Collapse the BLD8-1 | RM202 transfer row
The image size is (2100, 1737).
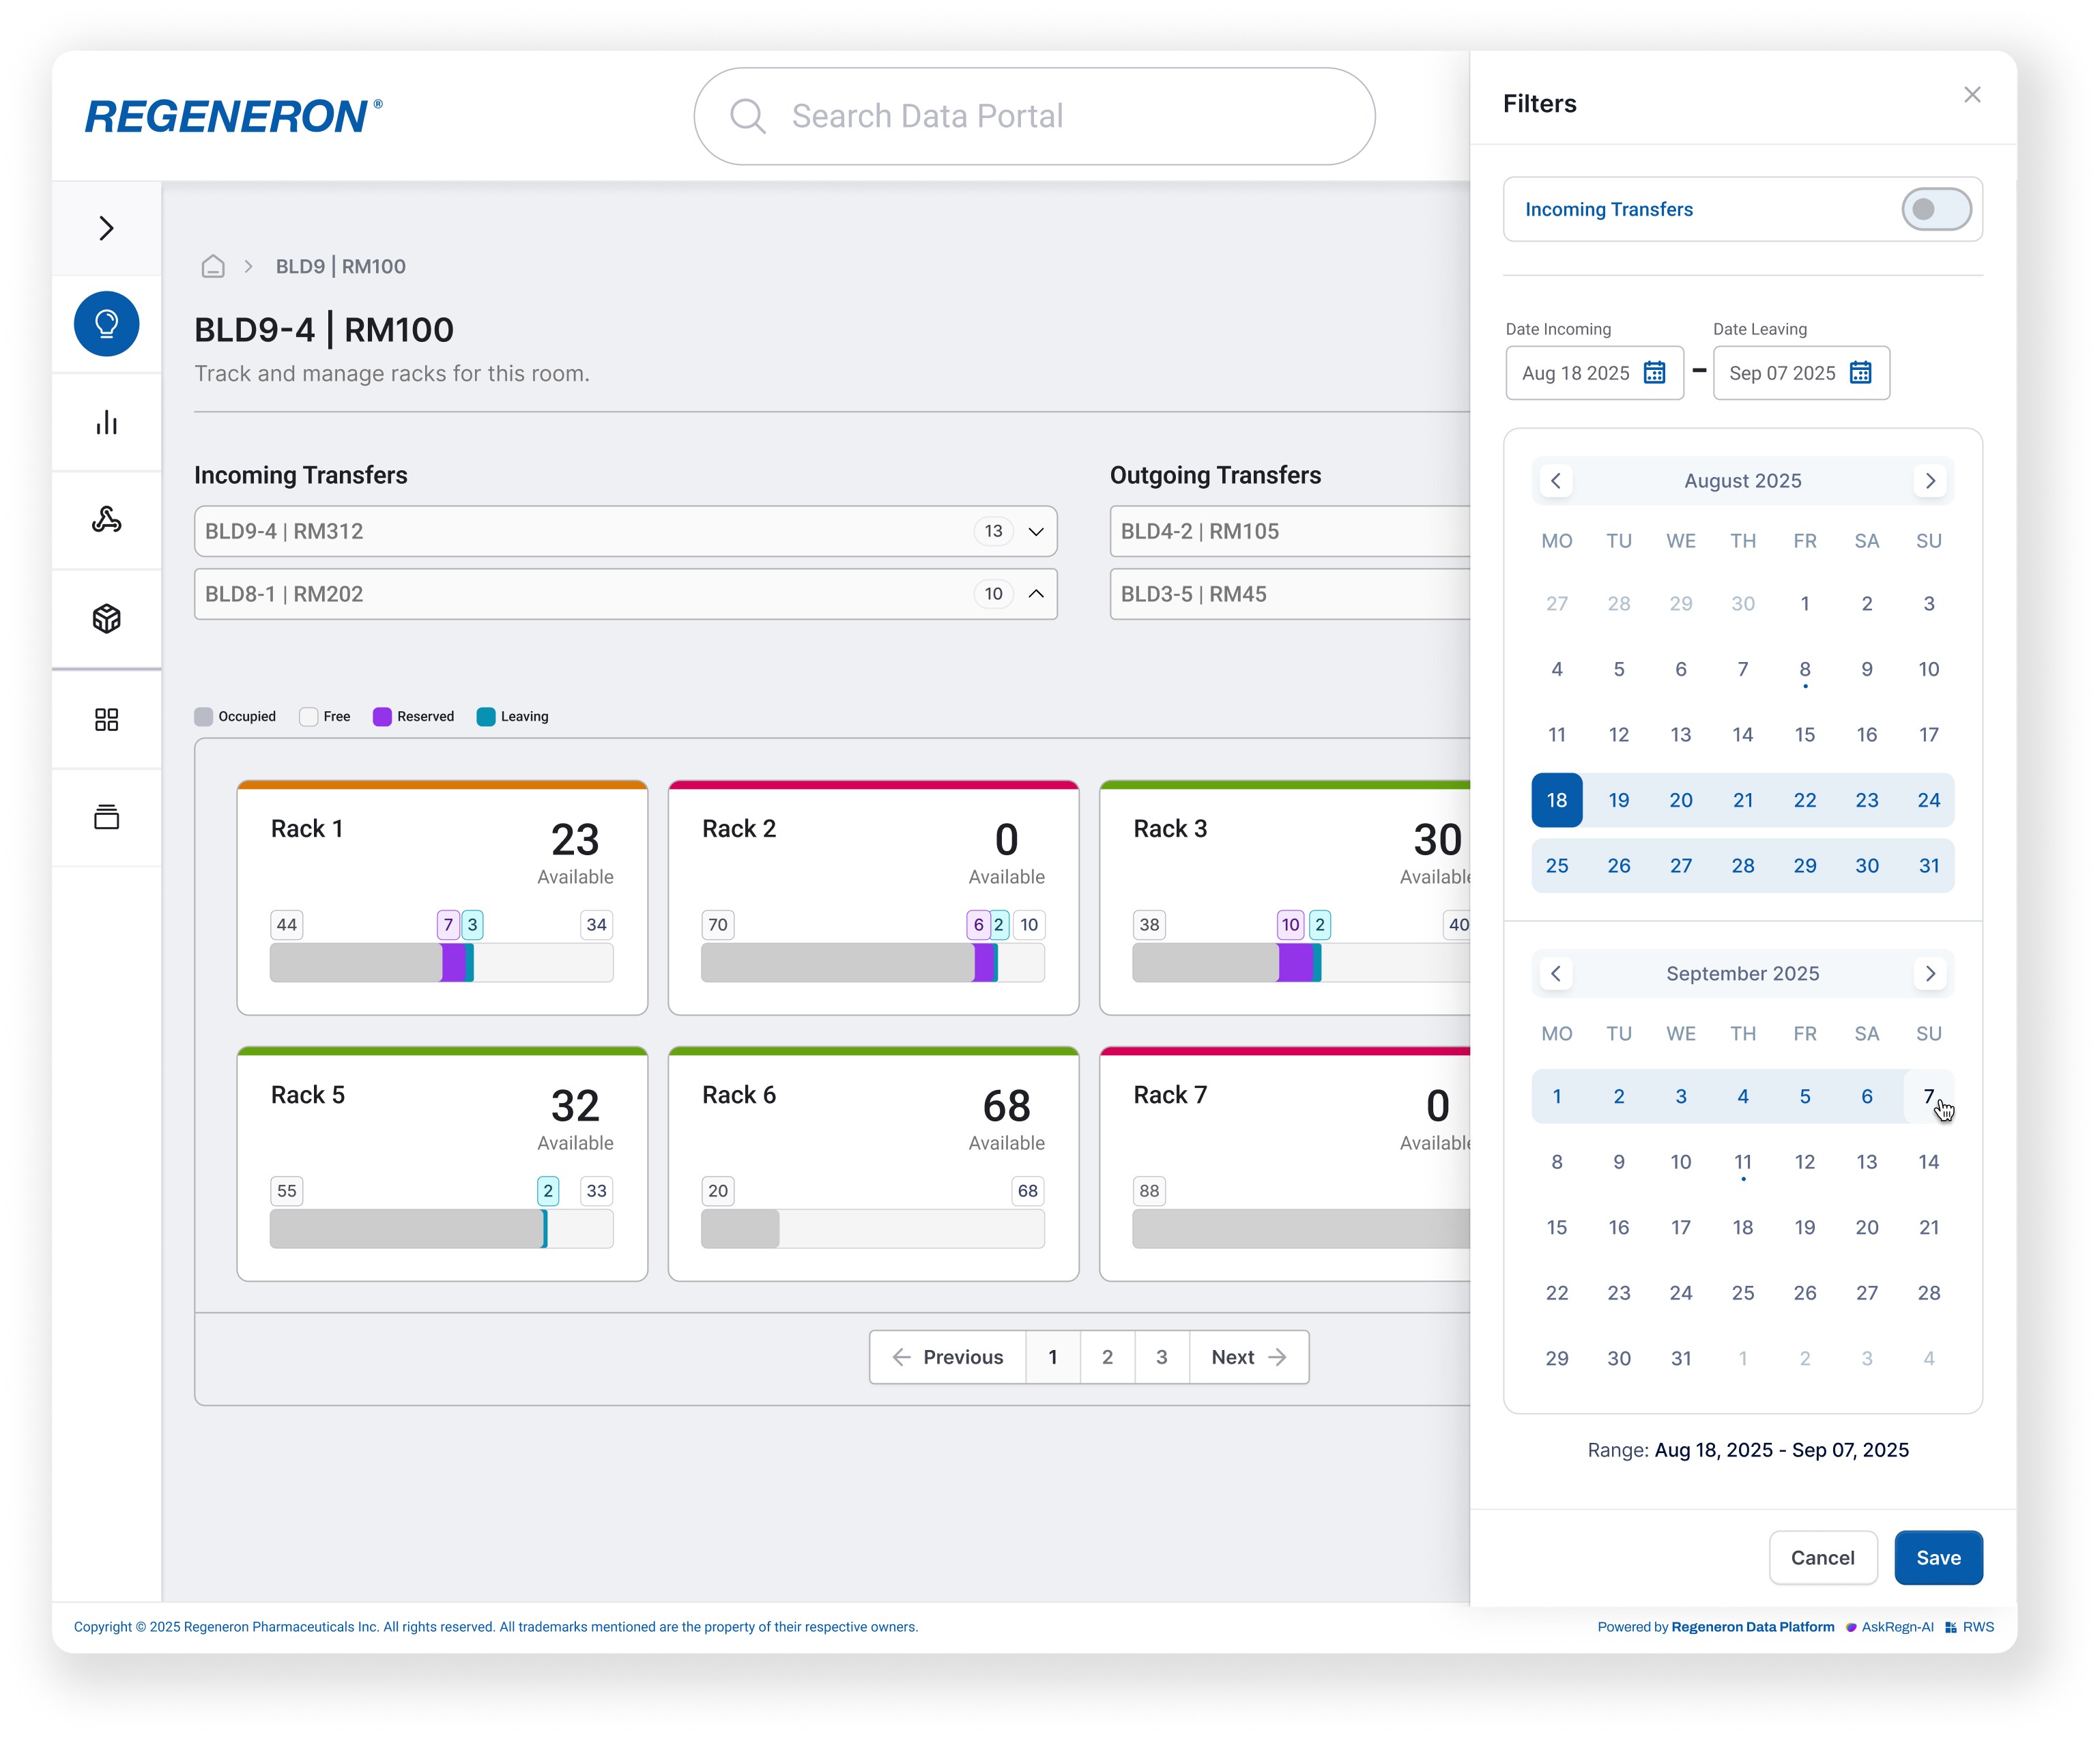[x=1036, y=594]
